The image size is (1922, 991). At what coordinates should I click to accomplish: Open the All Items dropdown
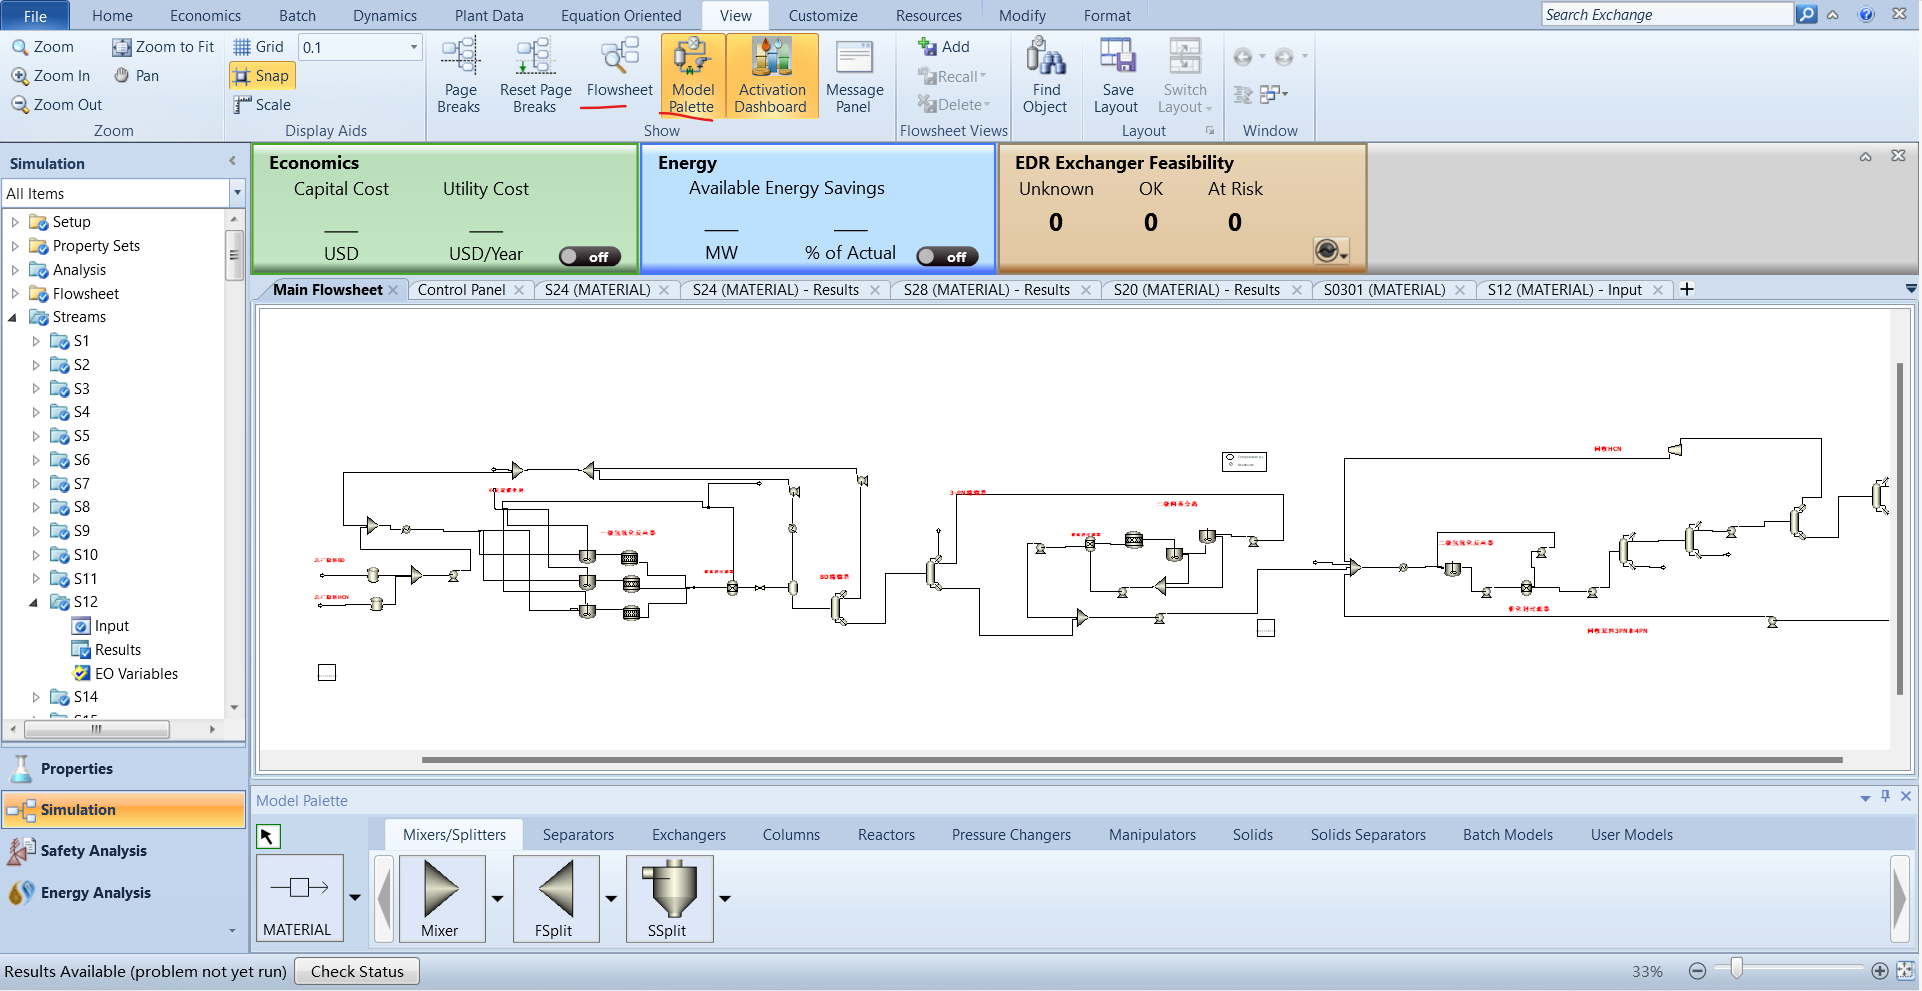[x=237, y=193]
